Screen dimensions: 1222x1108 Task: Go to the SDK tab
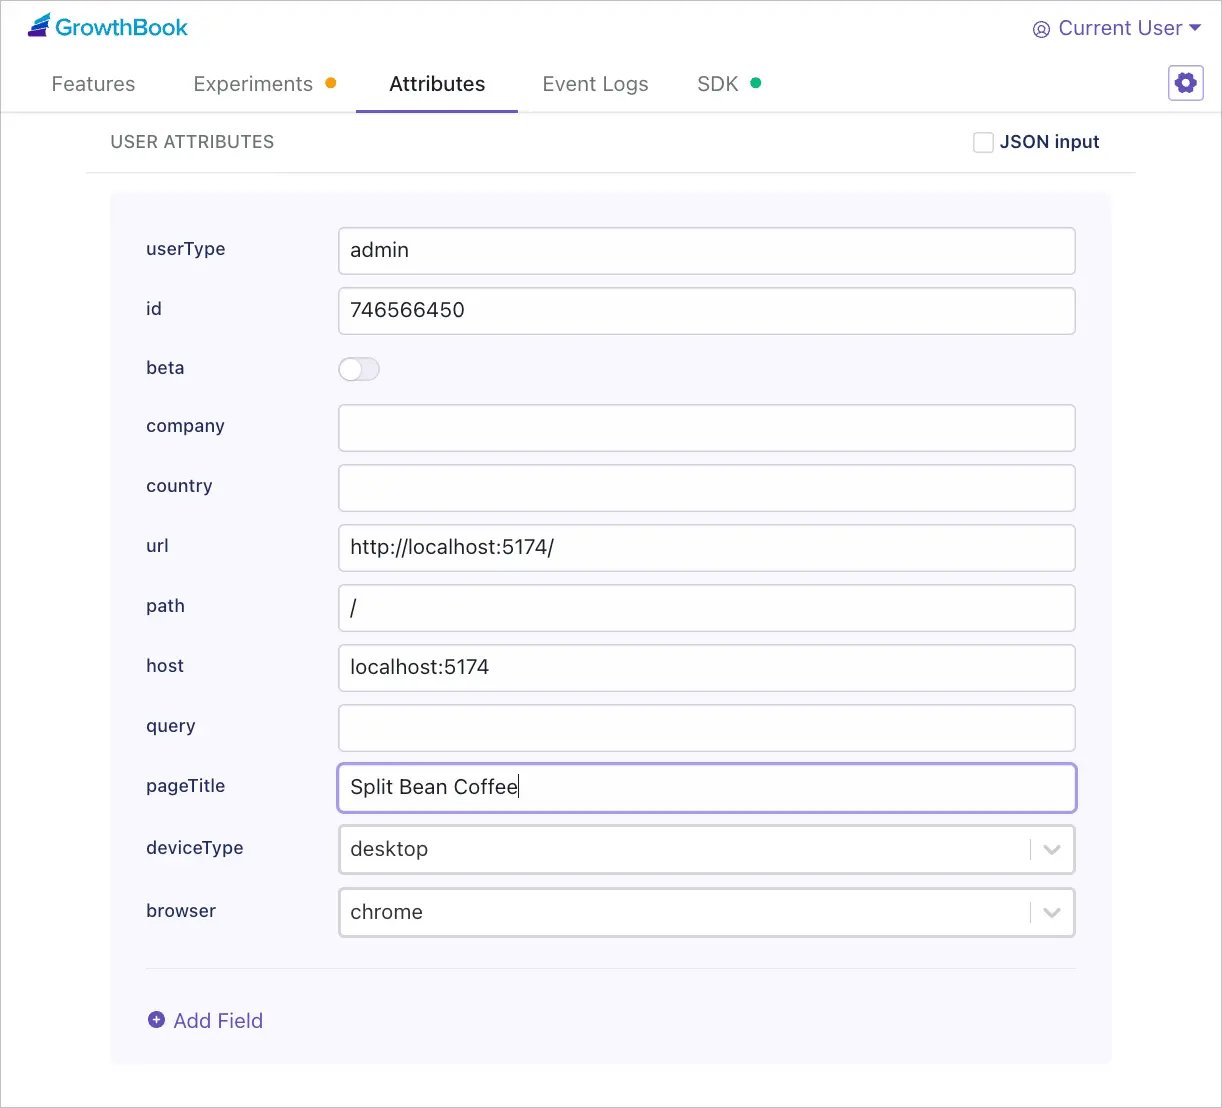coord(717,84)
